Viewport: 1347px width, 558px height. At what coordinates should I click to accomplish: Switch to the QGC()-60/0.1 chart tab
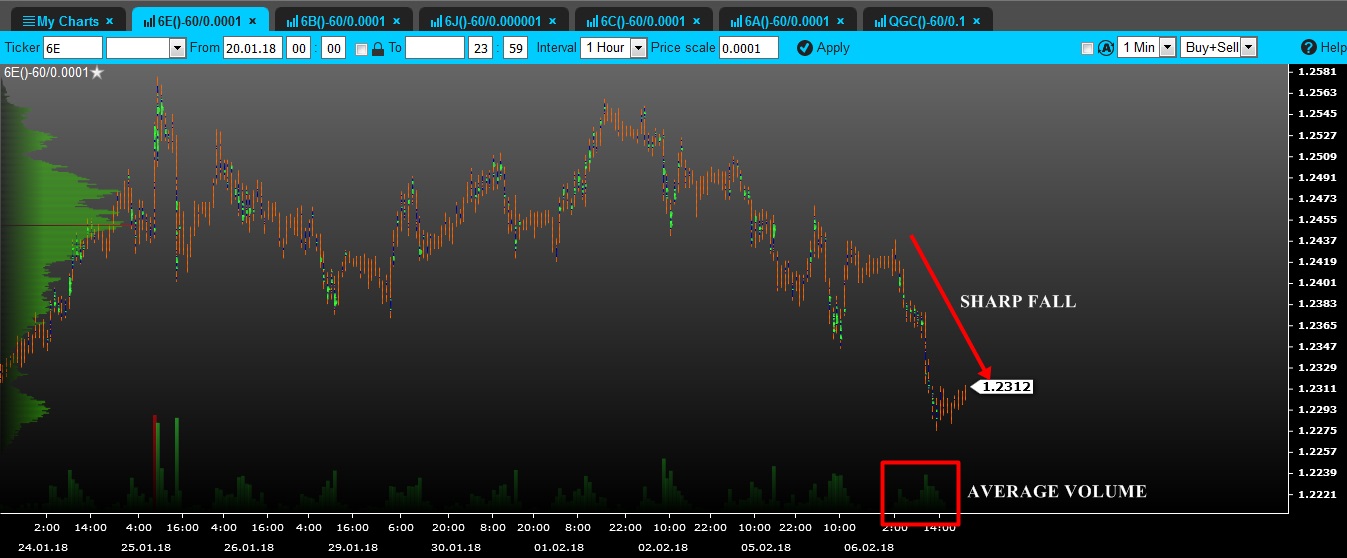pos(927,20)
